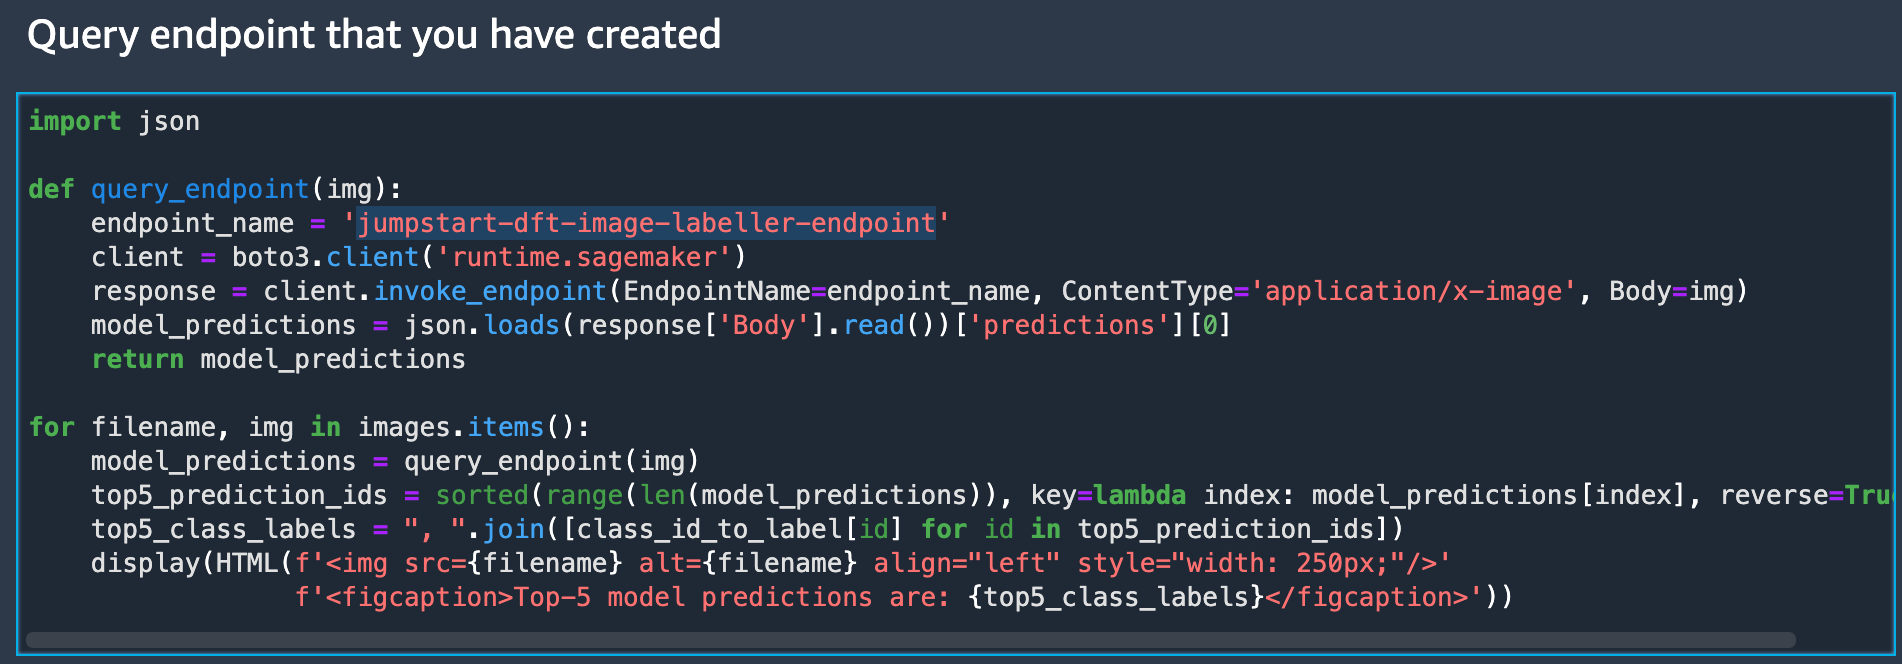Image resolution: width=1902 pixels, height=664 pixels.
Task: Click the query_endpoint function name in def line
Action: click(200, 189)
